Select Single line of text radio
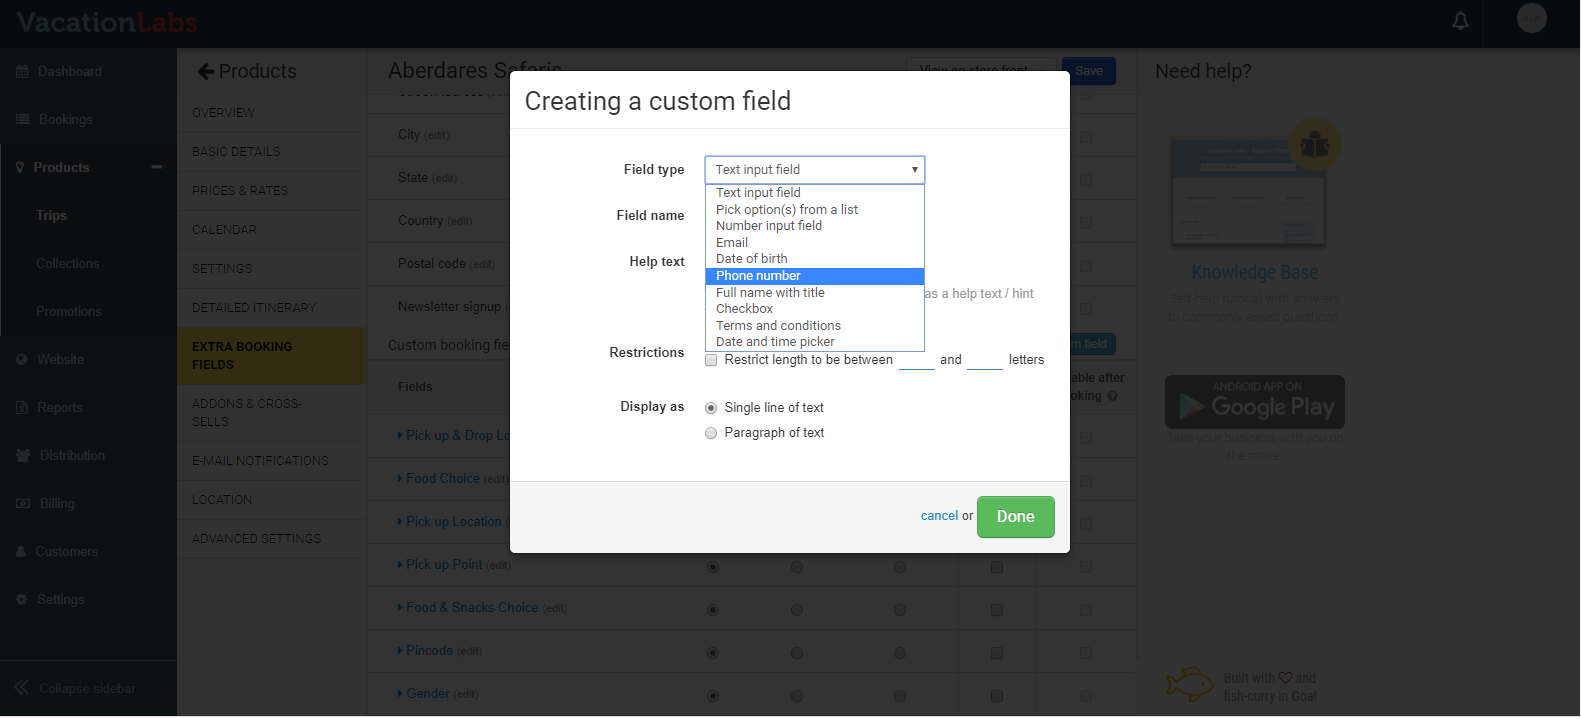1581x719 pixels. [x=711, y=408]
